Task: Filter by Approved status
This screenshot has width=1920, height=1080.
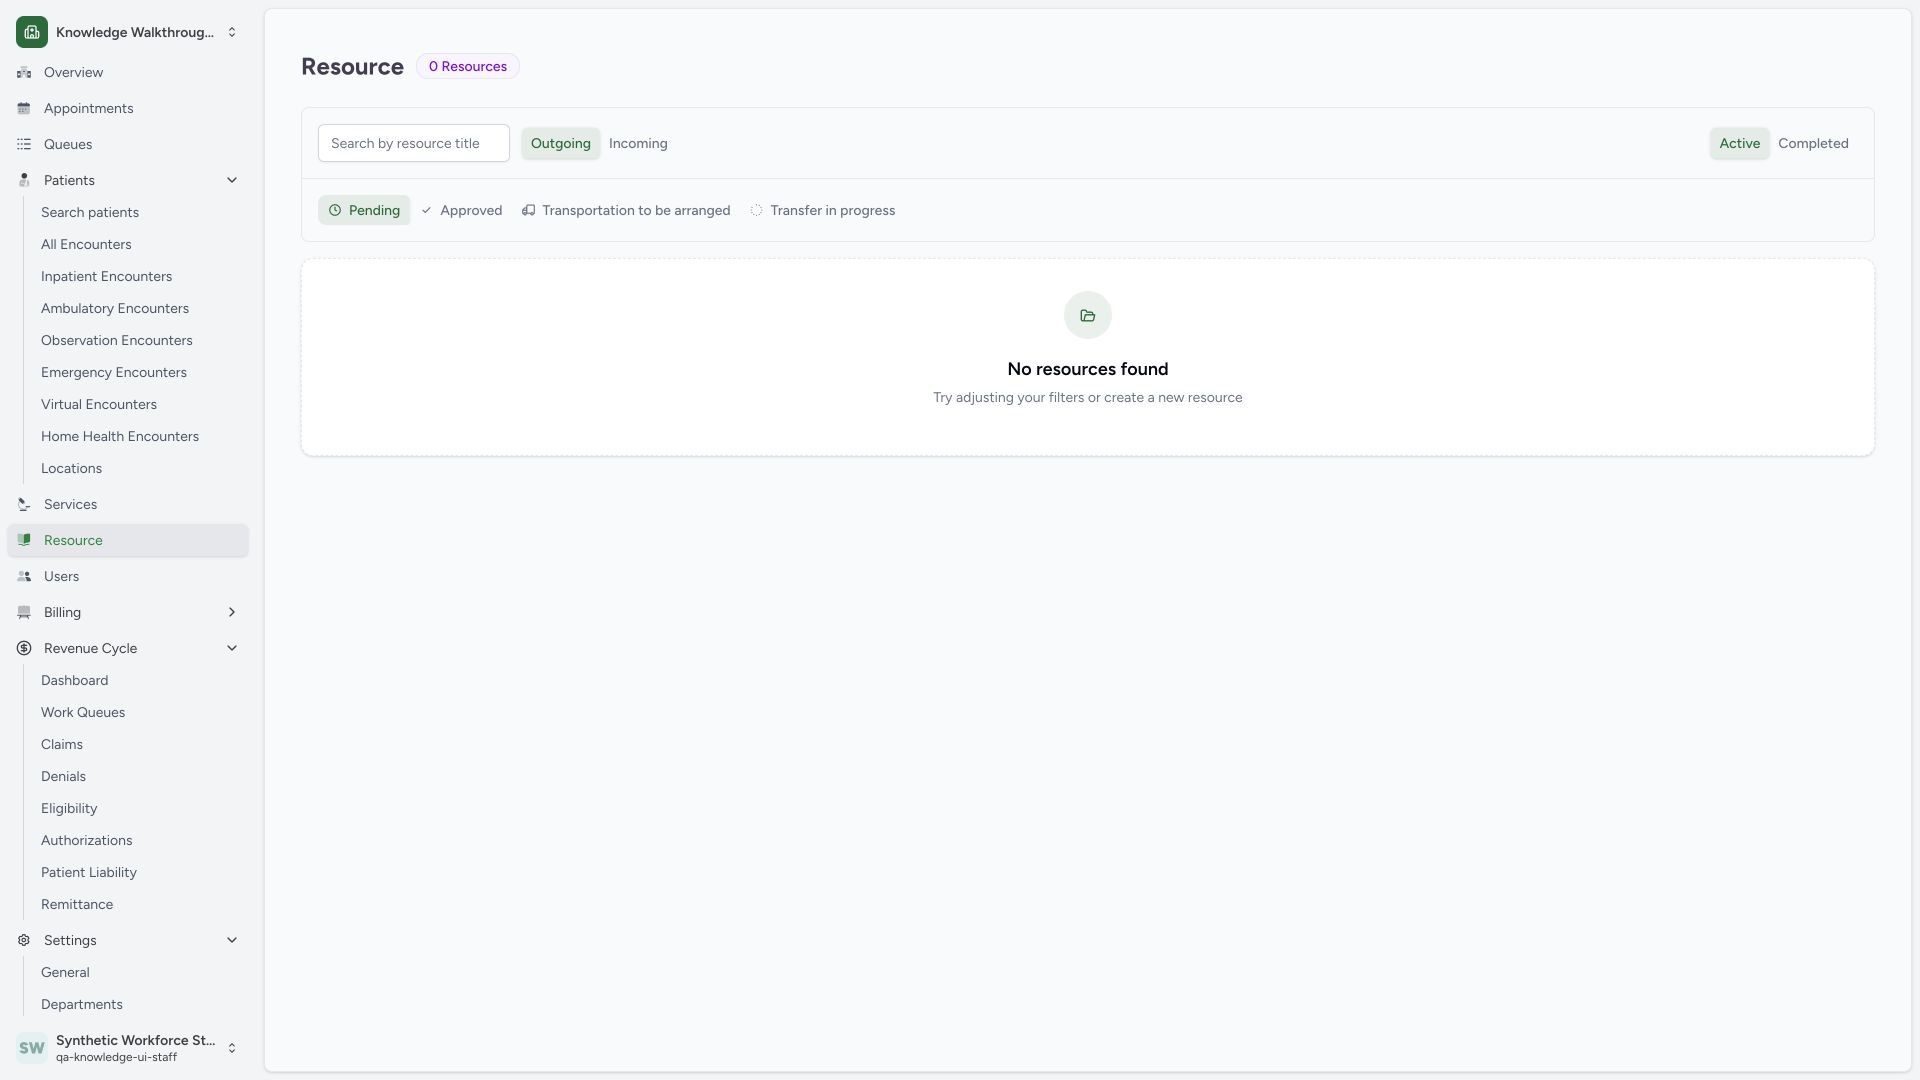Action: coord(462,211)
